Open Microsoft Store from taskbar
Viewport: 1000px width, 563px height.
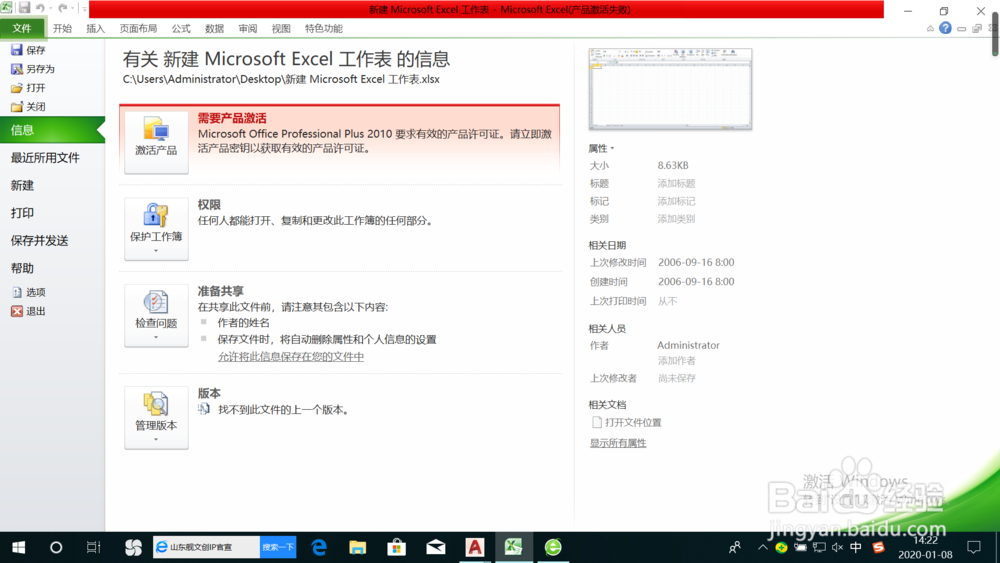point(397,547)
